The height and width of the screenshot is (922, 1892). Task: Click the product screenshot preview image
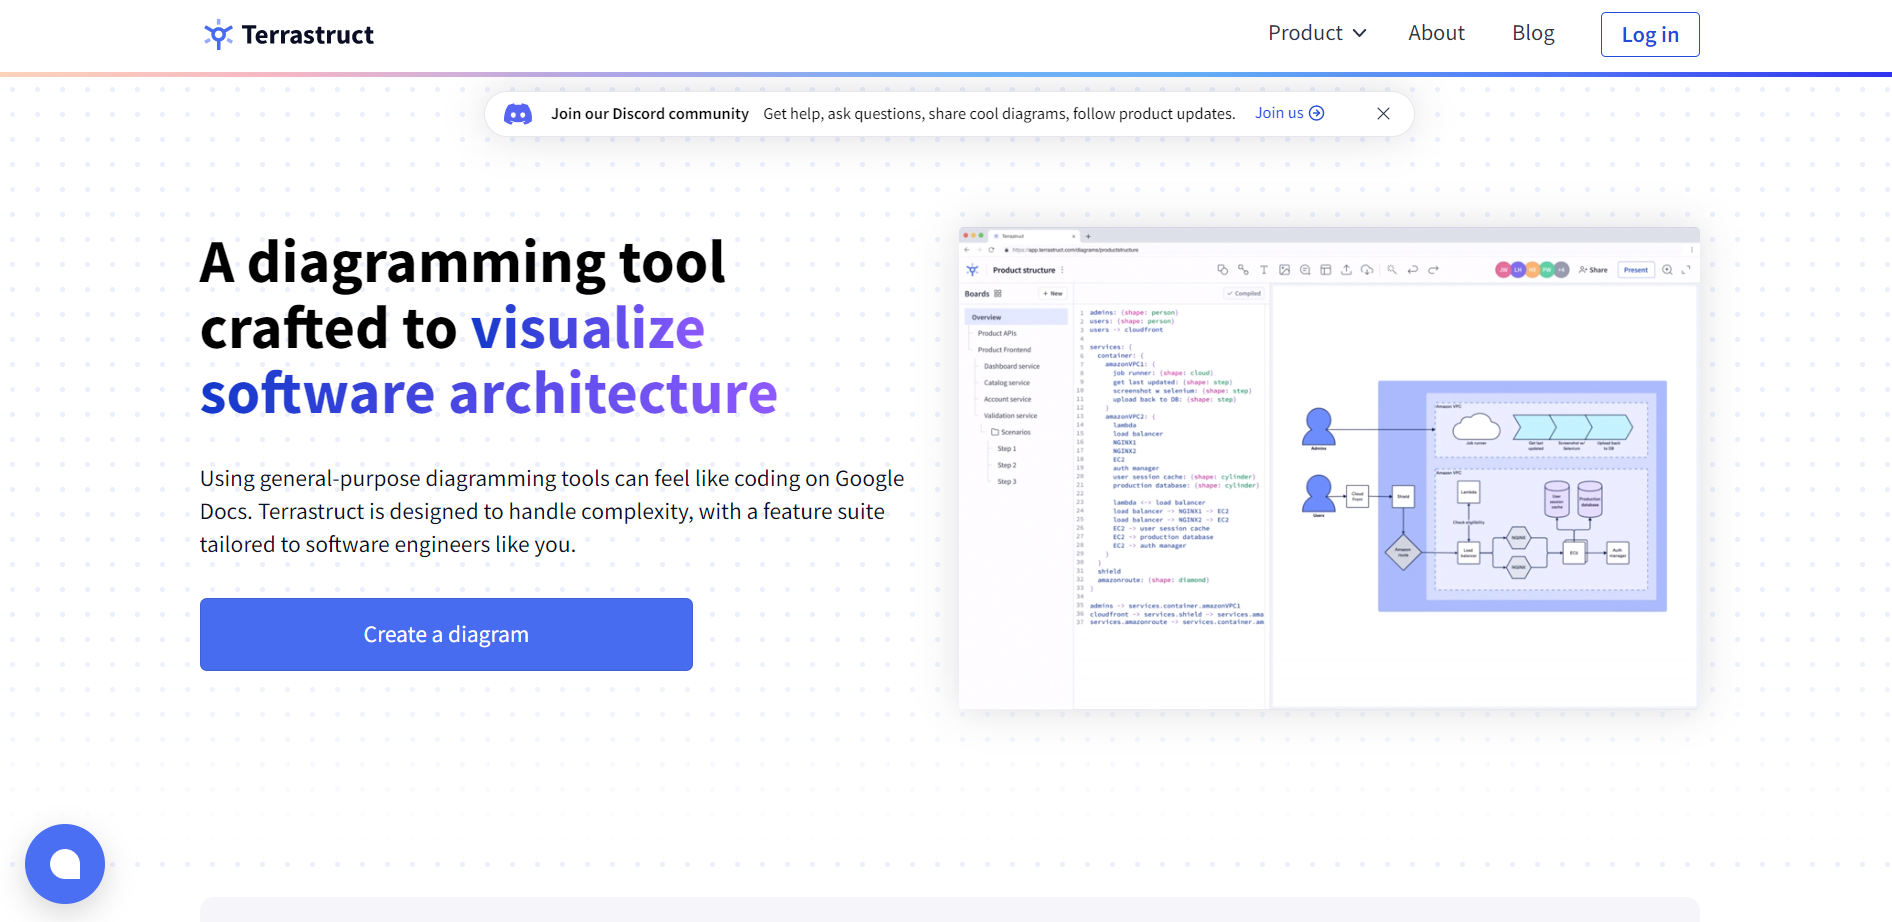click(1328, 469)
